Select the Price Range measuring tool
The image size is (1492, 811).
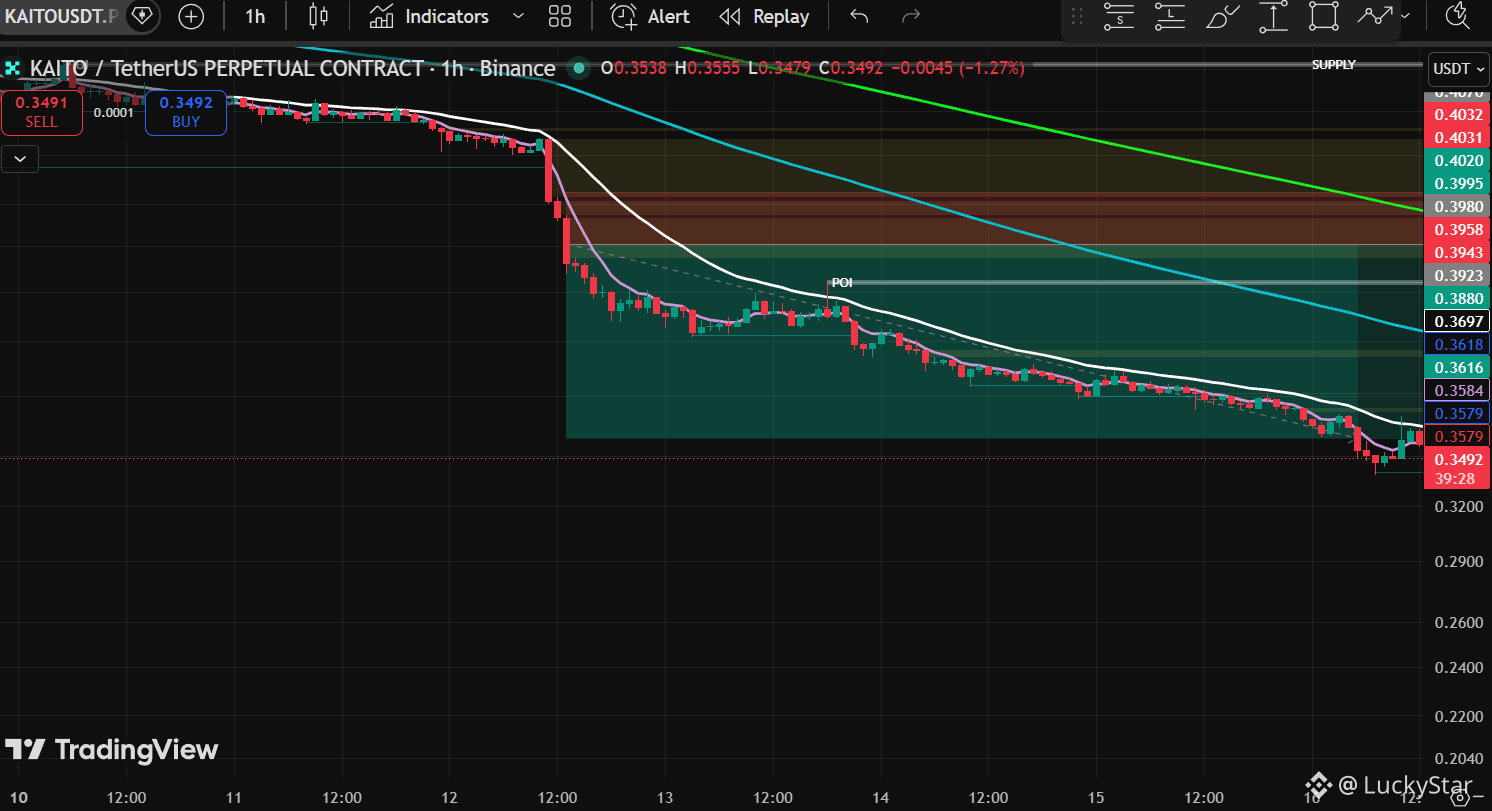(1273, 16)
